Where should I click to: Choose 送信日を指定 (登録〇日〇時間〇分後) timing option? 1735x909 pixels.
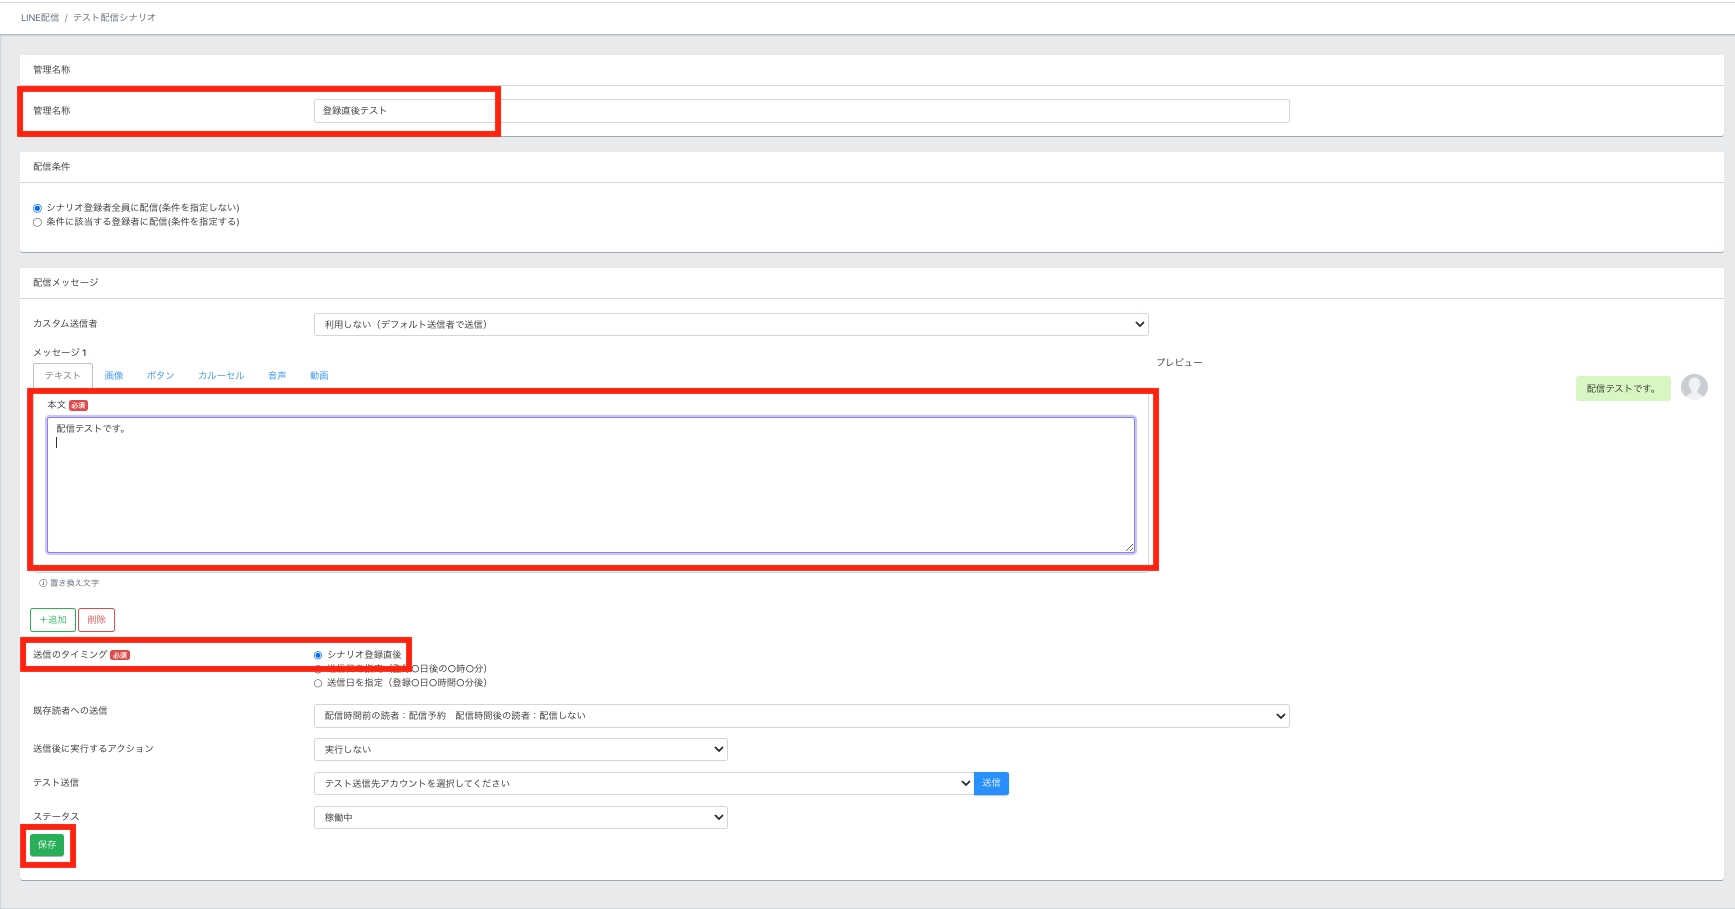click(x=318, y=683)
